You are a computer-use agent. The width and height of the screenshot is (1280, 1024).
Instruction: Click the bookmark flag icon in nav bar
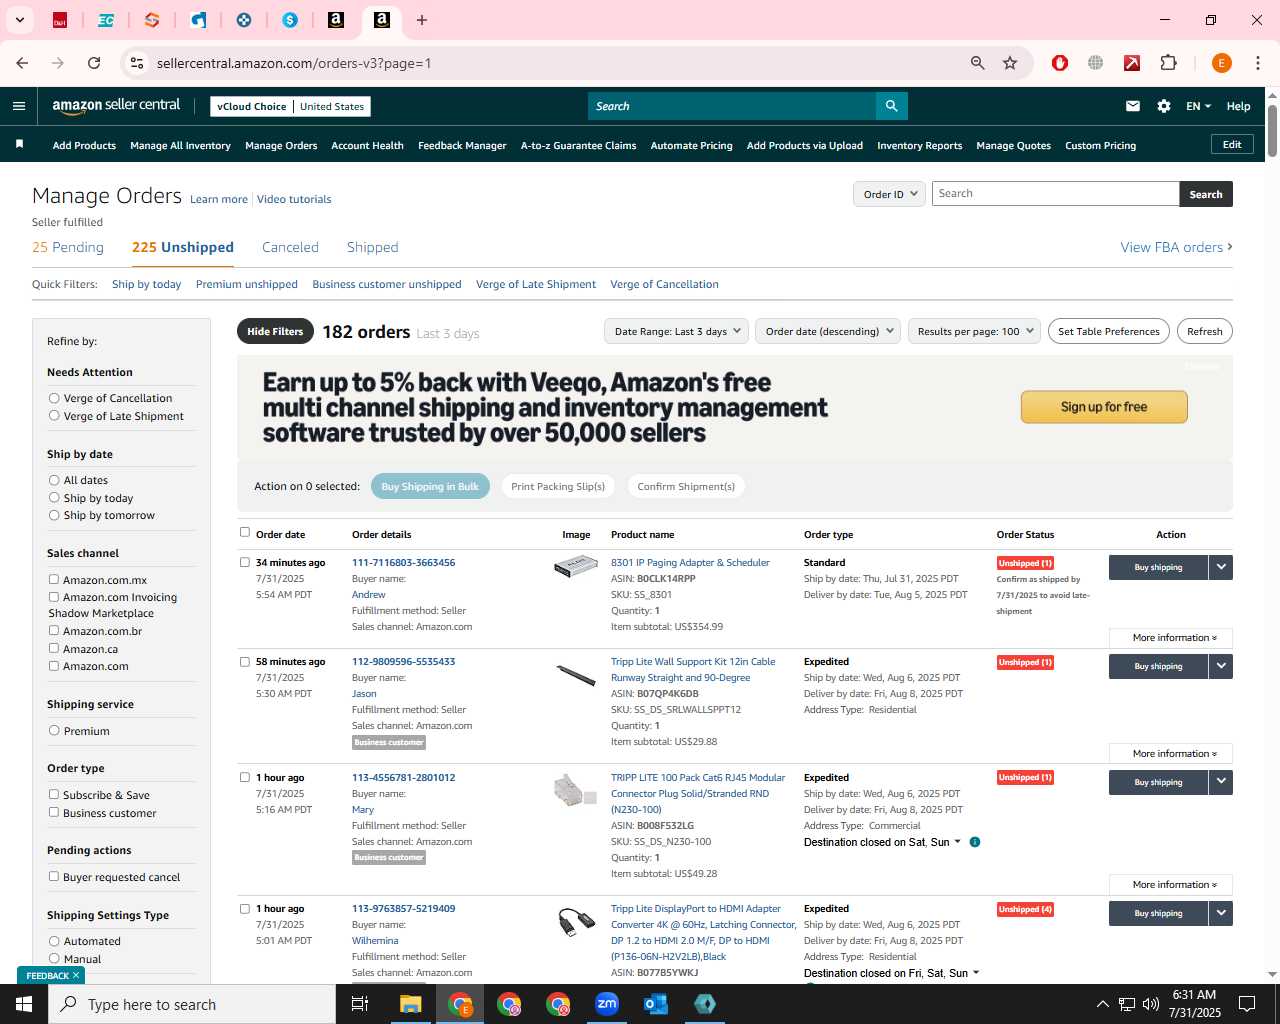pos(19,145)
